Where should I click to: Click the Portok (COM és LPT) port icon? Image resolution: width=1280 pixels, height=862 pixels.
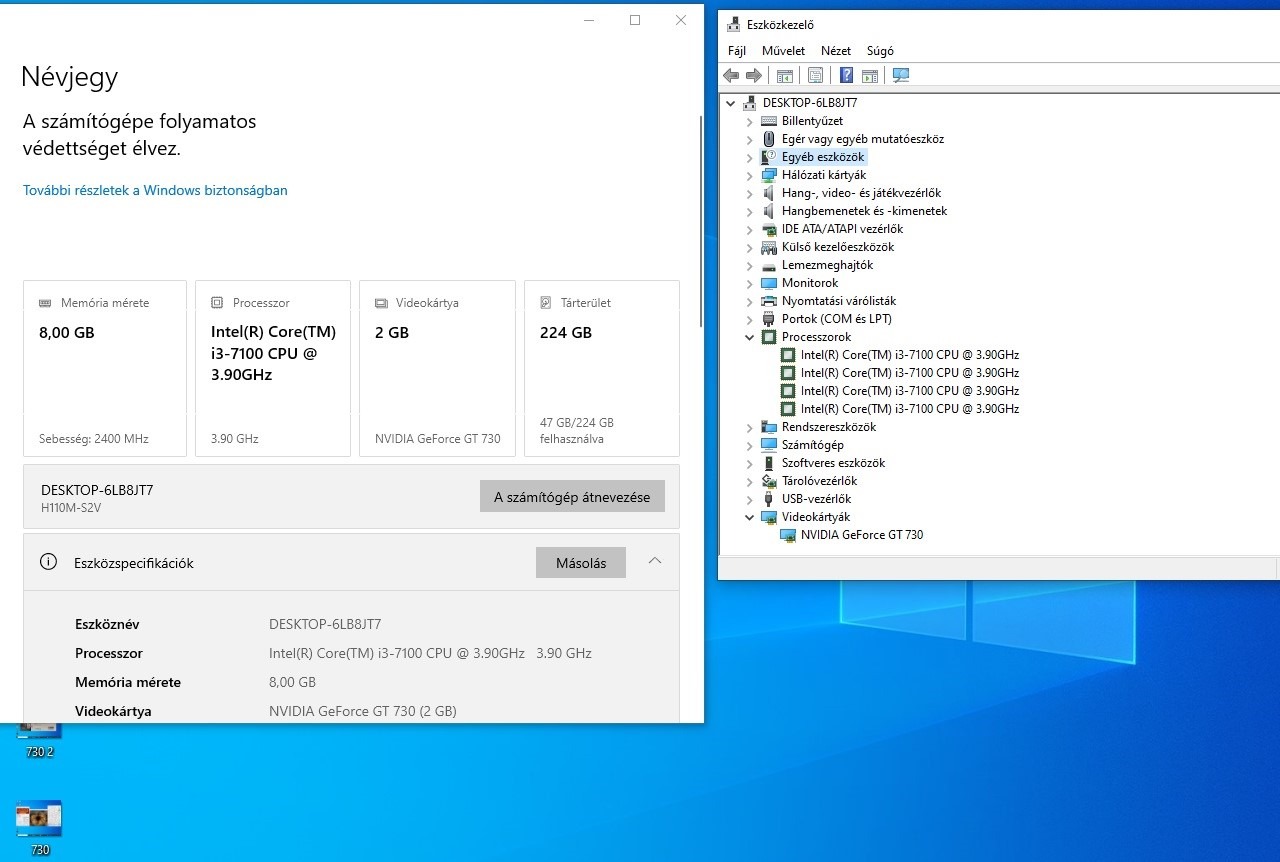click(769, 319)
